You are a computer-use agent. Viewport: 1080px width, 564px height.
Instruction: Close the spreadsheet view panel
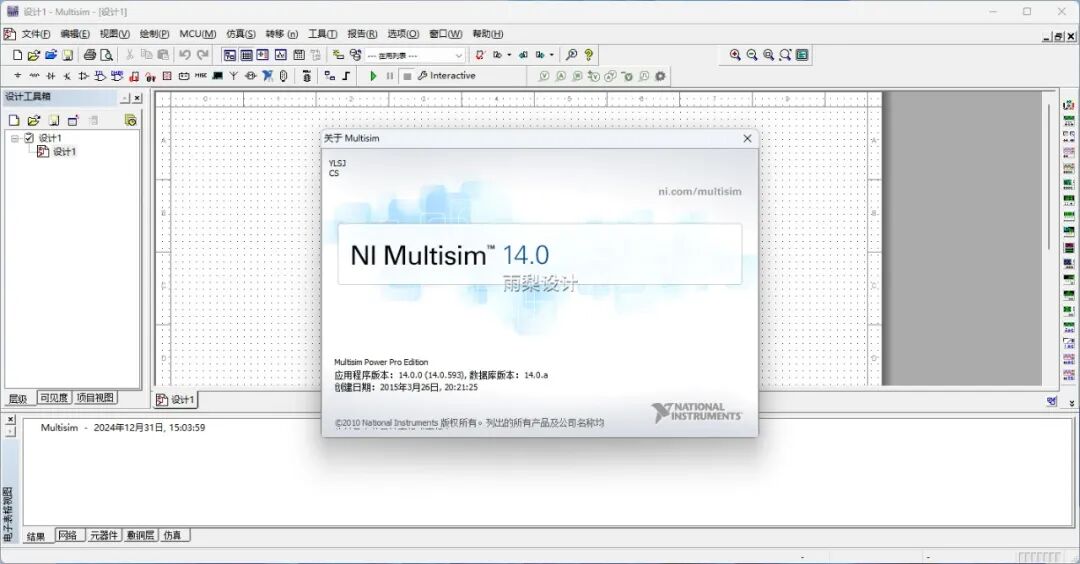(x=10, y=419)
